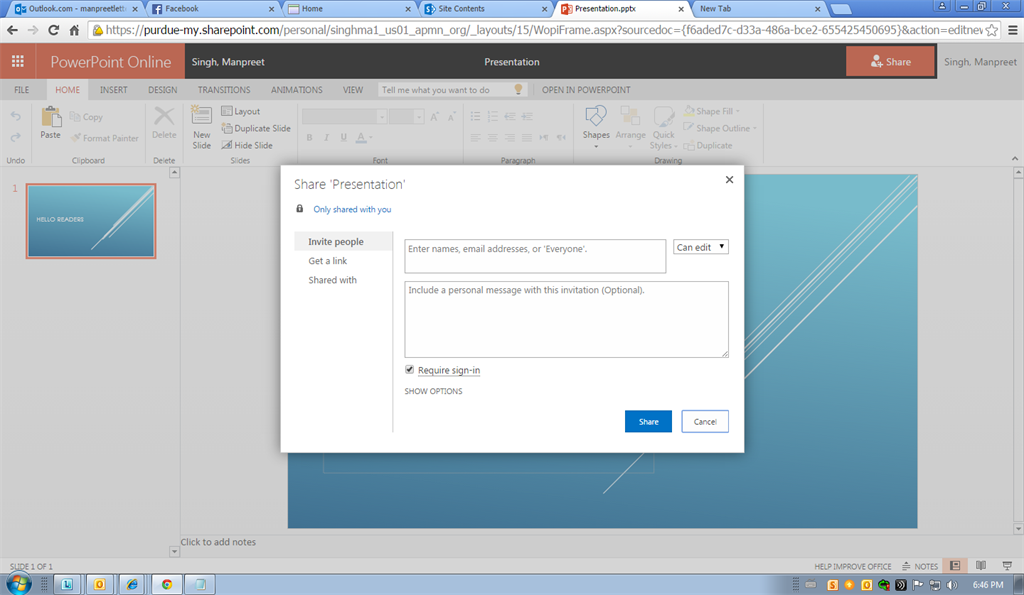Switch to the DESIGN ribbon tab
Viewport: 1024px width, 595px height.
[x=163, y=89]
